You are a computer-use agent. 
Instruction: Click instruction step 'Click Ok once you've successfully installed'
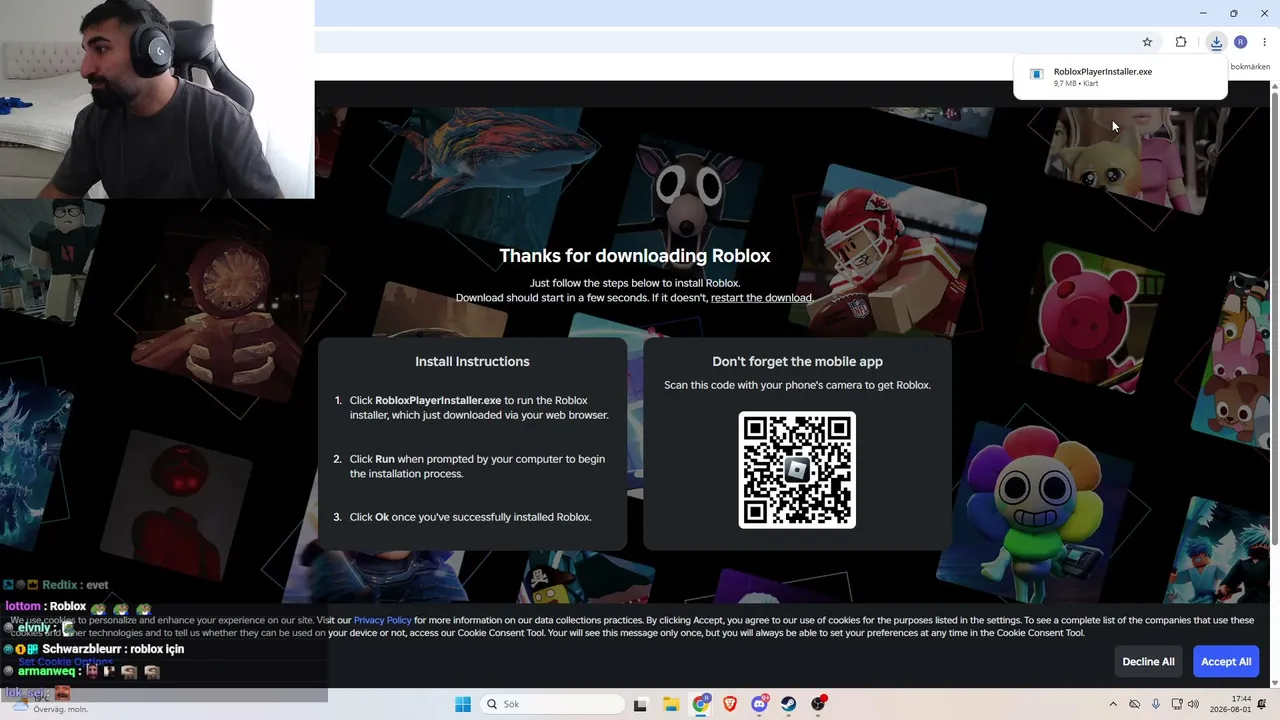pos(470,517)
